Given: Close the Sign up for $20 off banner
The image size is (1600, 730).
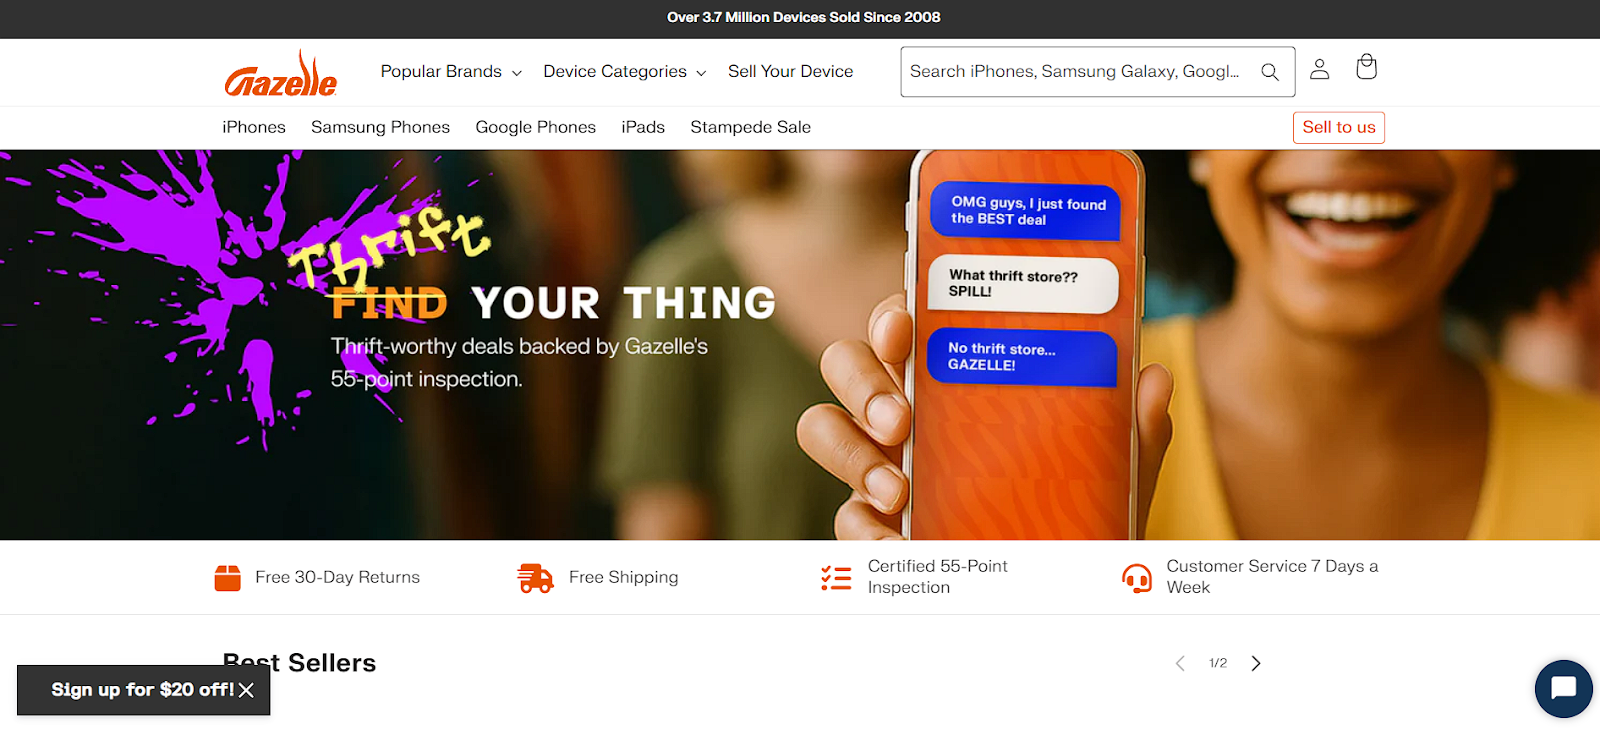Looking at the screenshot, I should point(247,690).
